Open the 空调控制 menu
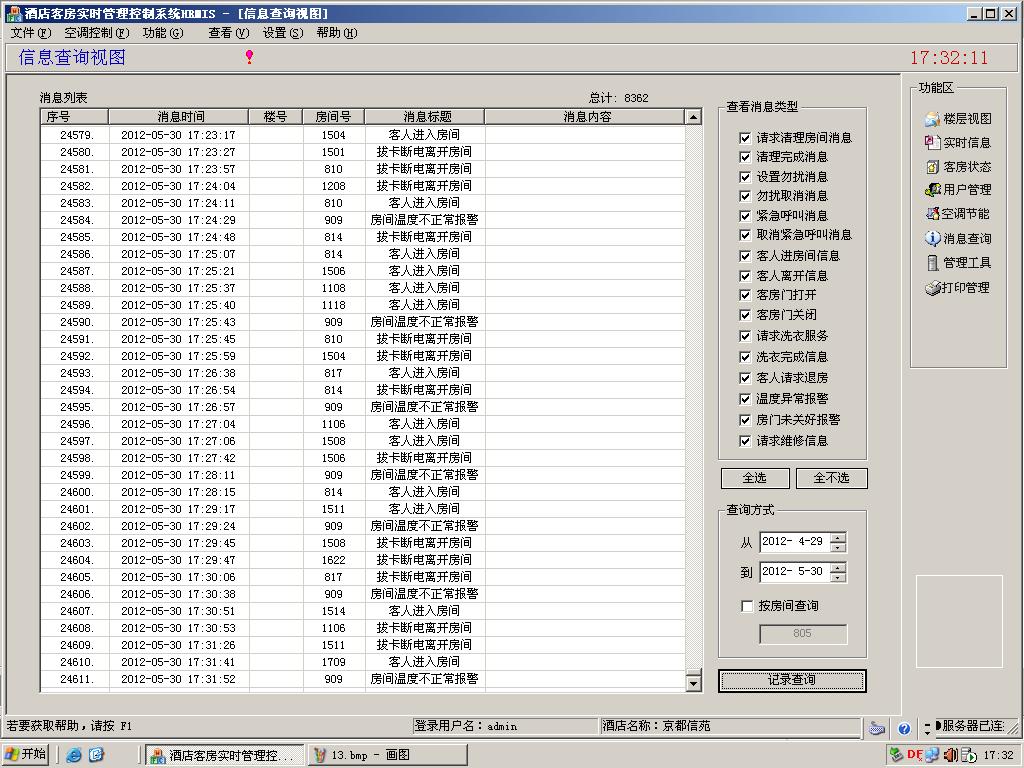The image size is (1024, 768). (x=91, y=33)
